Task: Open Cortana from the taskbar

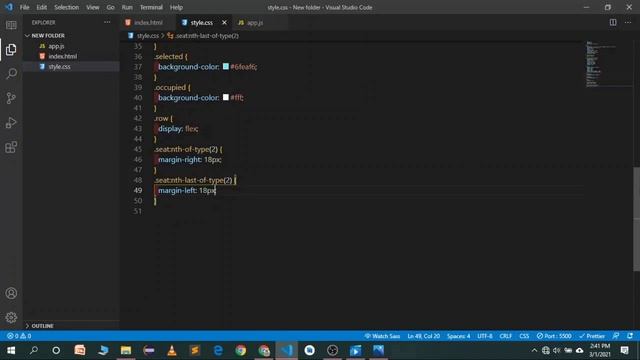Action: coord(56,350)
